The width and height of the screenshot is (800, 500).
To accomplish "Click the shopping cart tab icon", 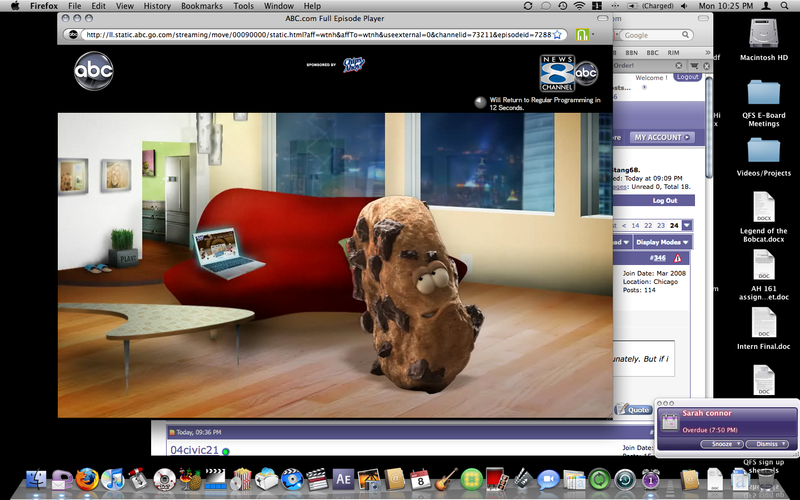I will click(x=694, y=66).
